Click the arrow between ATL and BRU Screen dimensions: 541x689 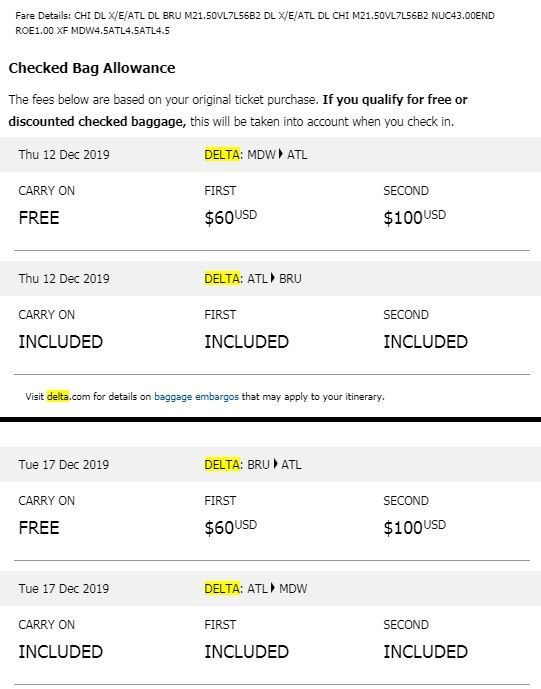coord(273,278)
